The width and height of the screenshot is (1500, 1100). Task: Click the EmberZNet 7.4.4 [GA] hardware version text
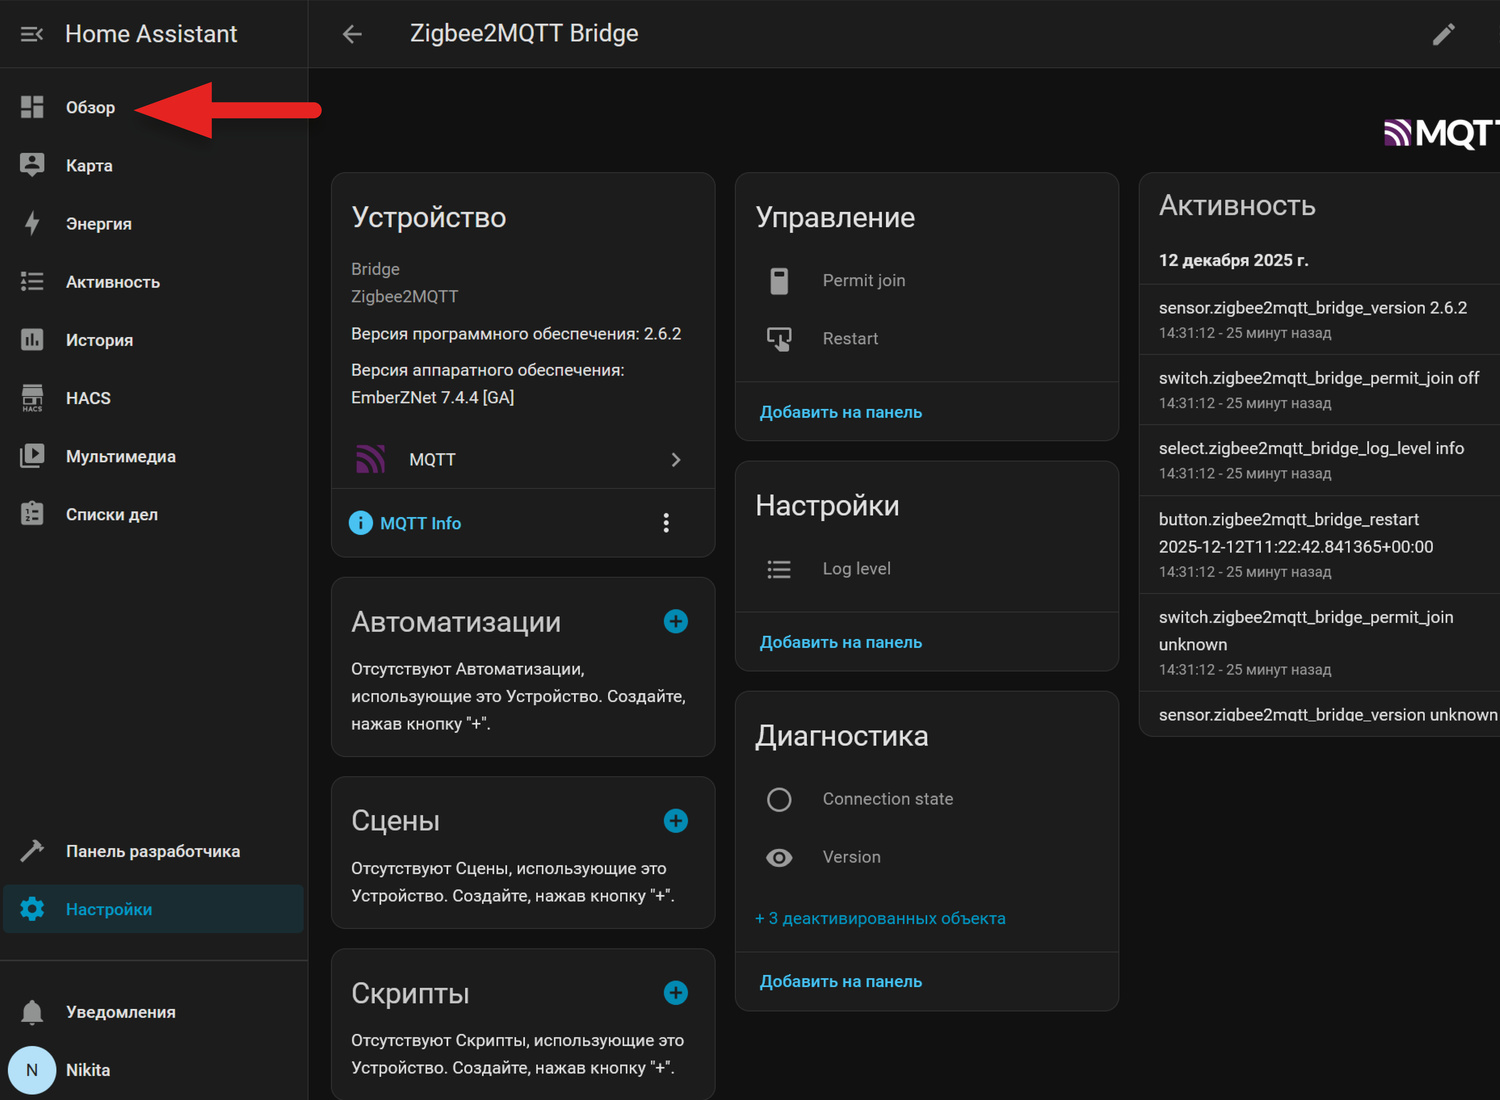pyautogui.click(x=433, y=397)
